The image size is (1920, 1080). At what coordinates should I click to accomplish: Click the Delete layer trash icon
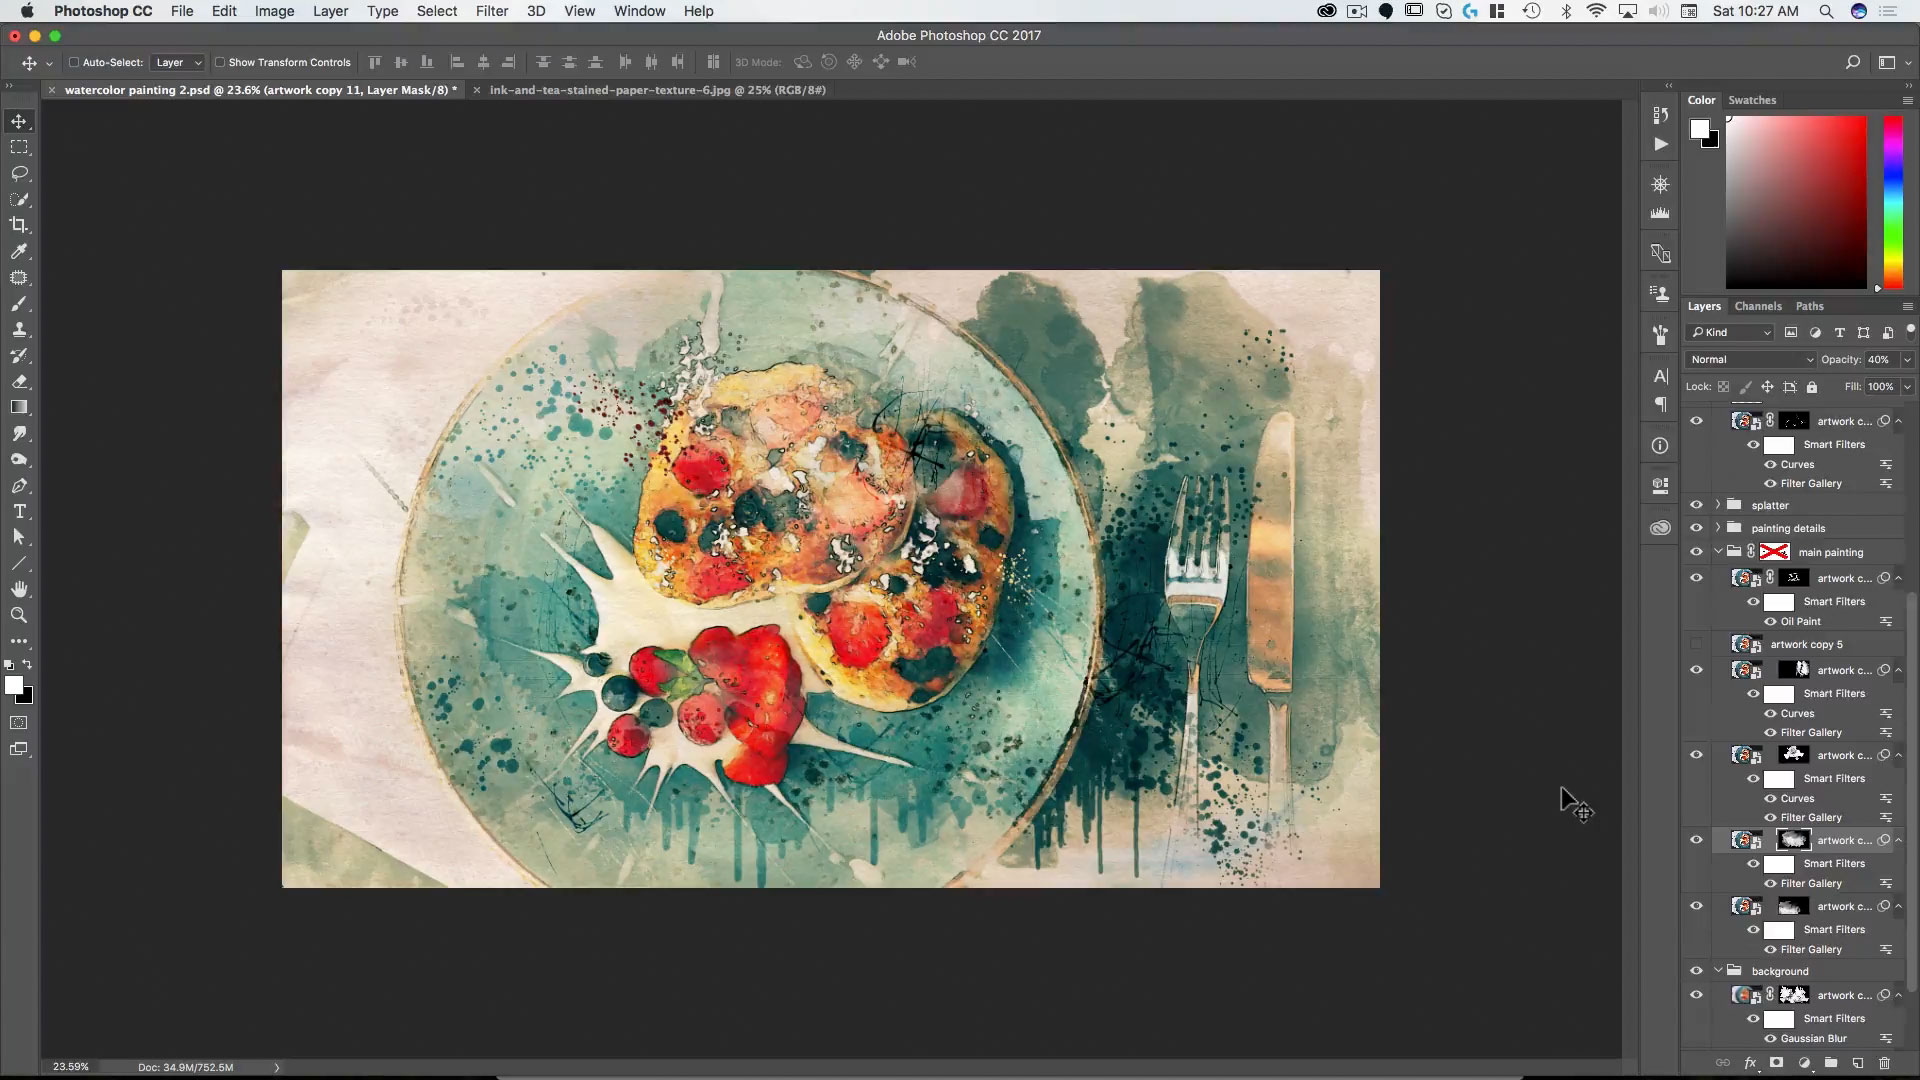(1884, 1063)
